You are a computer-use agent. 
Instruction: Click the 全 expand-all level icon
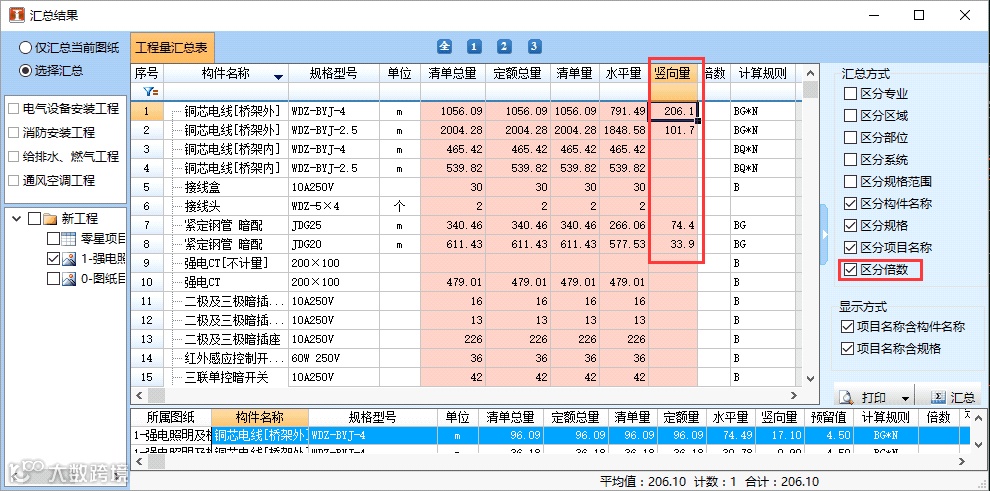444,46
